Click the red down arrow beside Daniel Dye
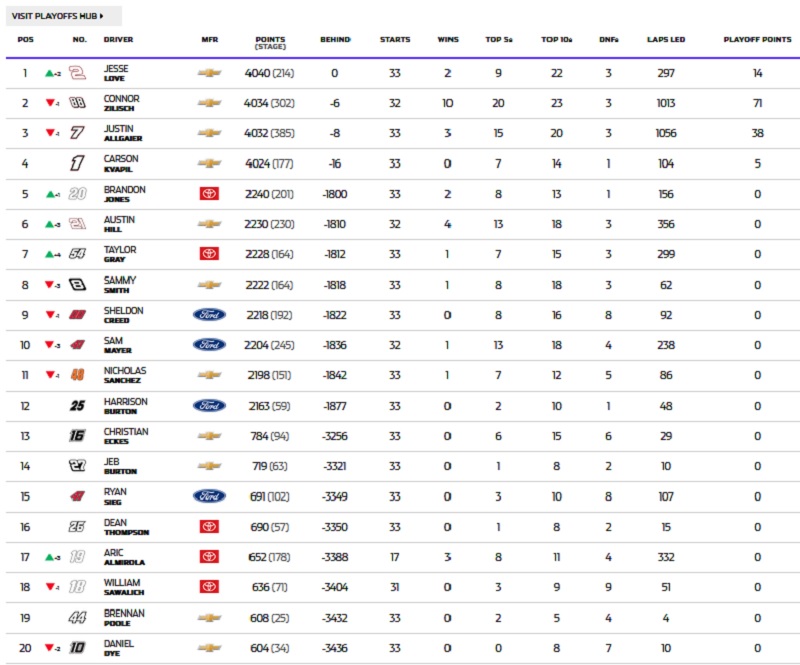The height and width of the screenshot is (665, 800). [x=49, y=648]
